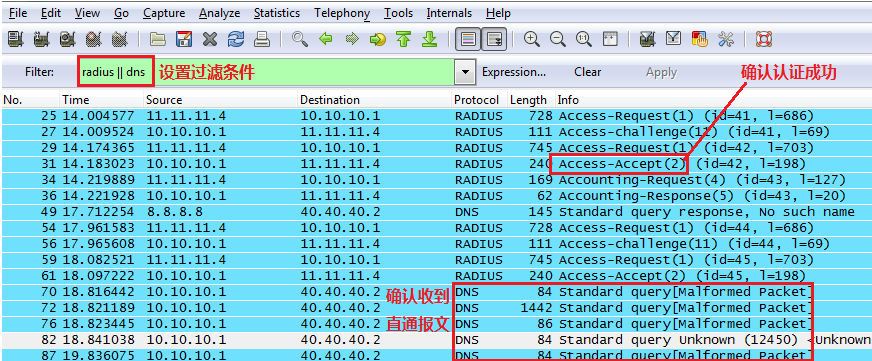Viewport: 872px width, 361px height.
Task: Print packets with the printer icon
Action: coord(262,39)
